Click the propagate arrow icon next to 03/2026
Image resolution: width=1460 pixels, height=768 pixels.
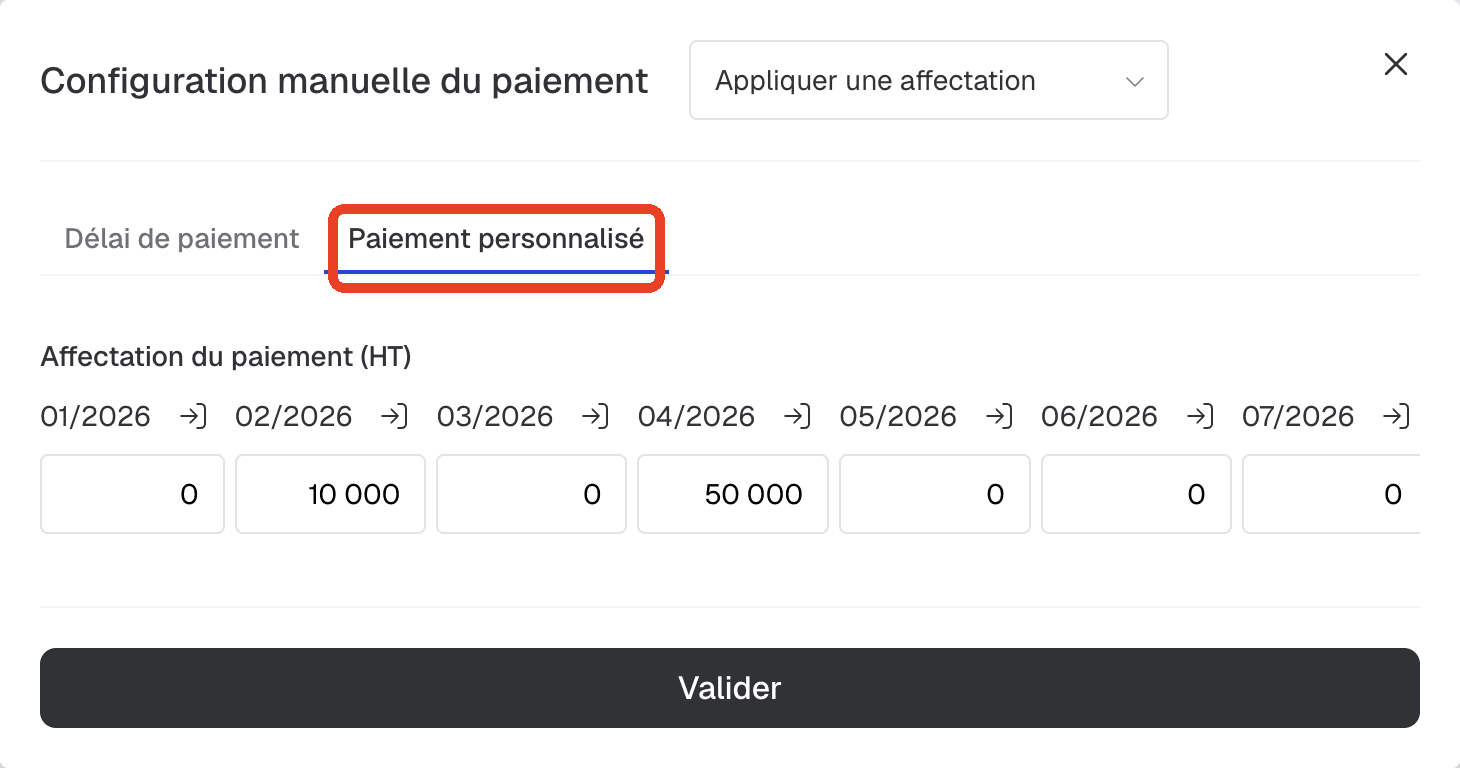[596, 416]
